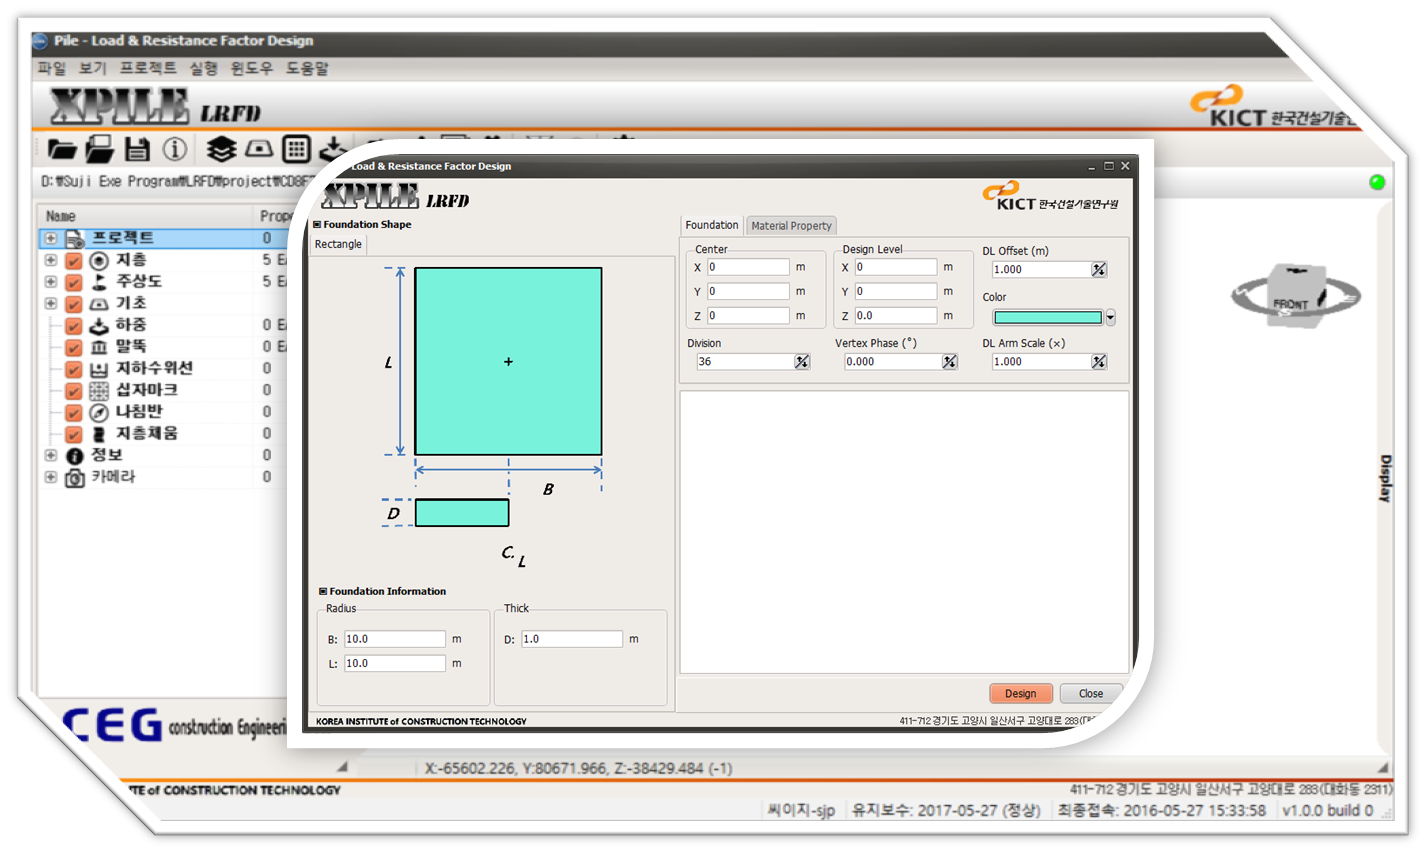Uncheck the 주상도 checkbox
Viewport: 1425px width, 851px height.
click(x=74, y=282)
